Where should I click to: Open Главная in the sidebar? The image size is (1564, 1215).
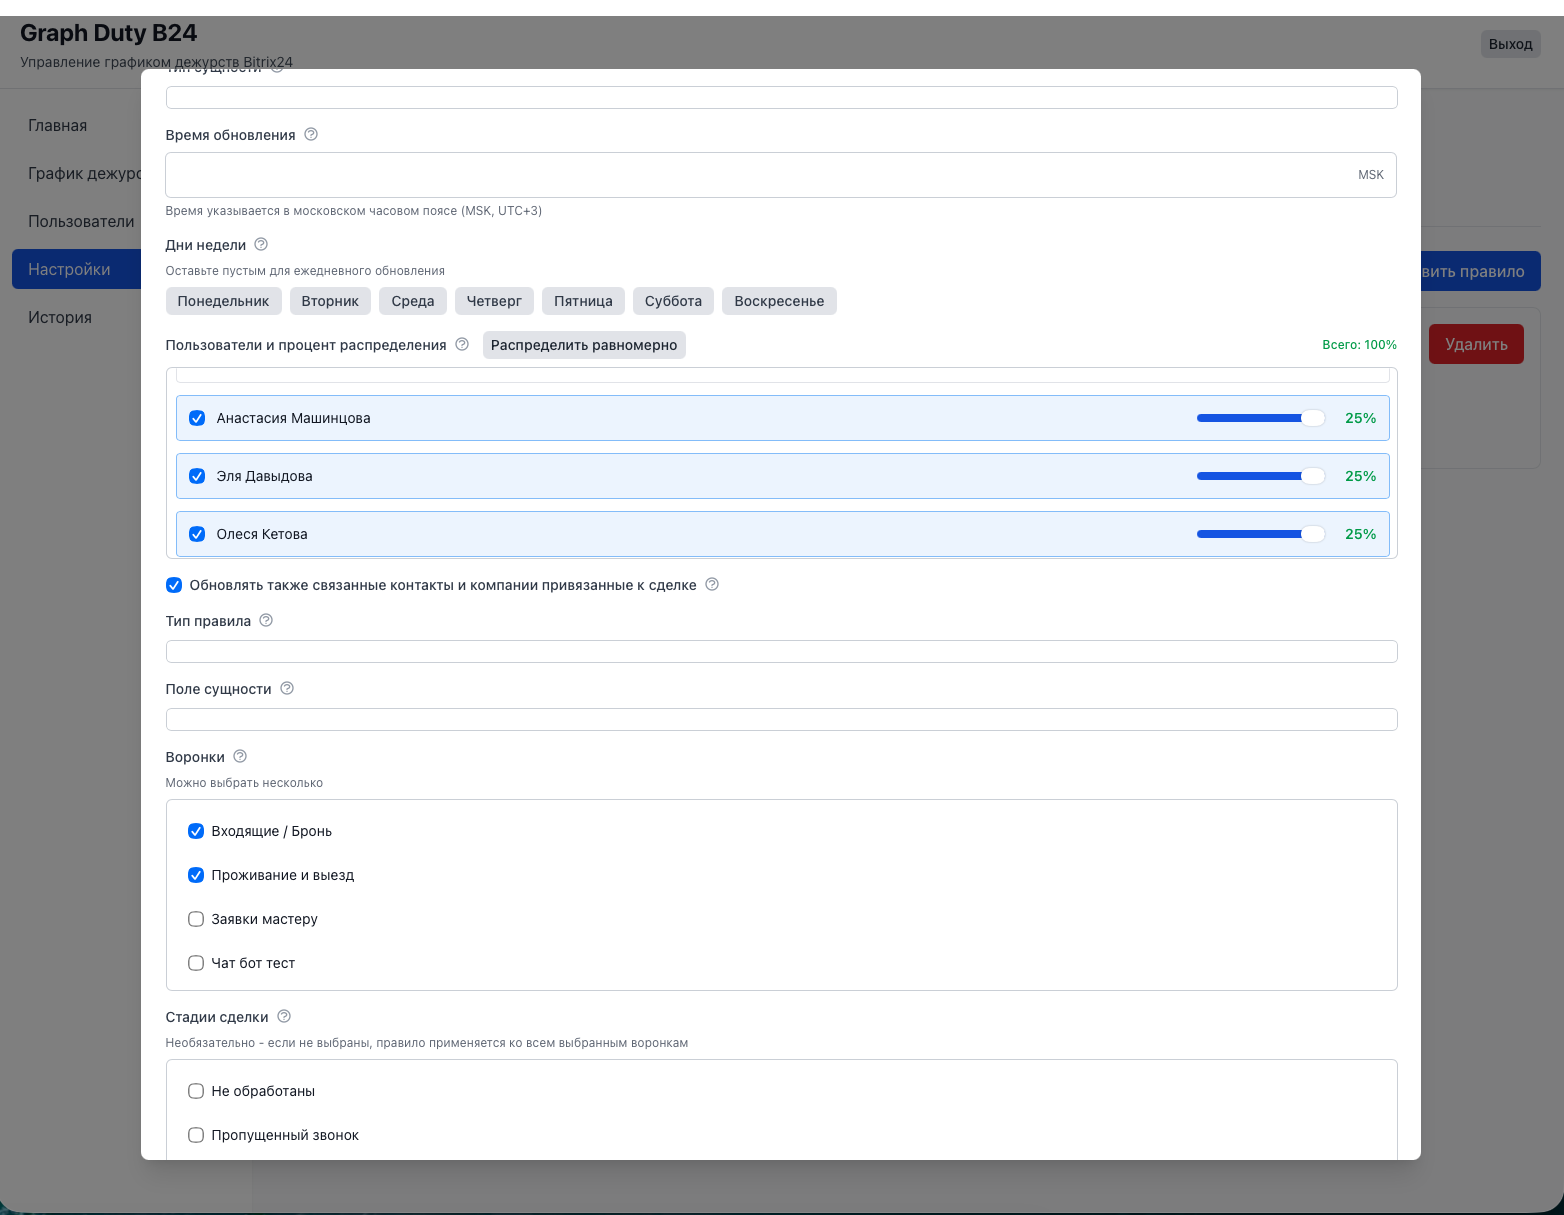(x=58, y=125)
